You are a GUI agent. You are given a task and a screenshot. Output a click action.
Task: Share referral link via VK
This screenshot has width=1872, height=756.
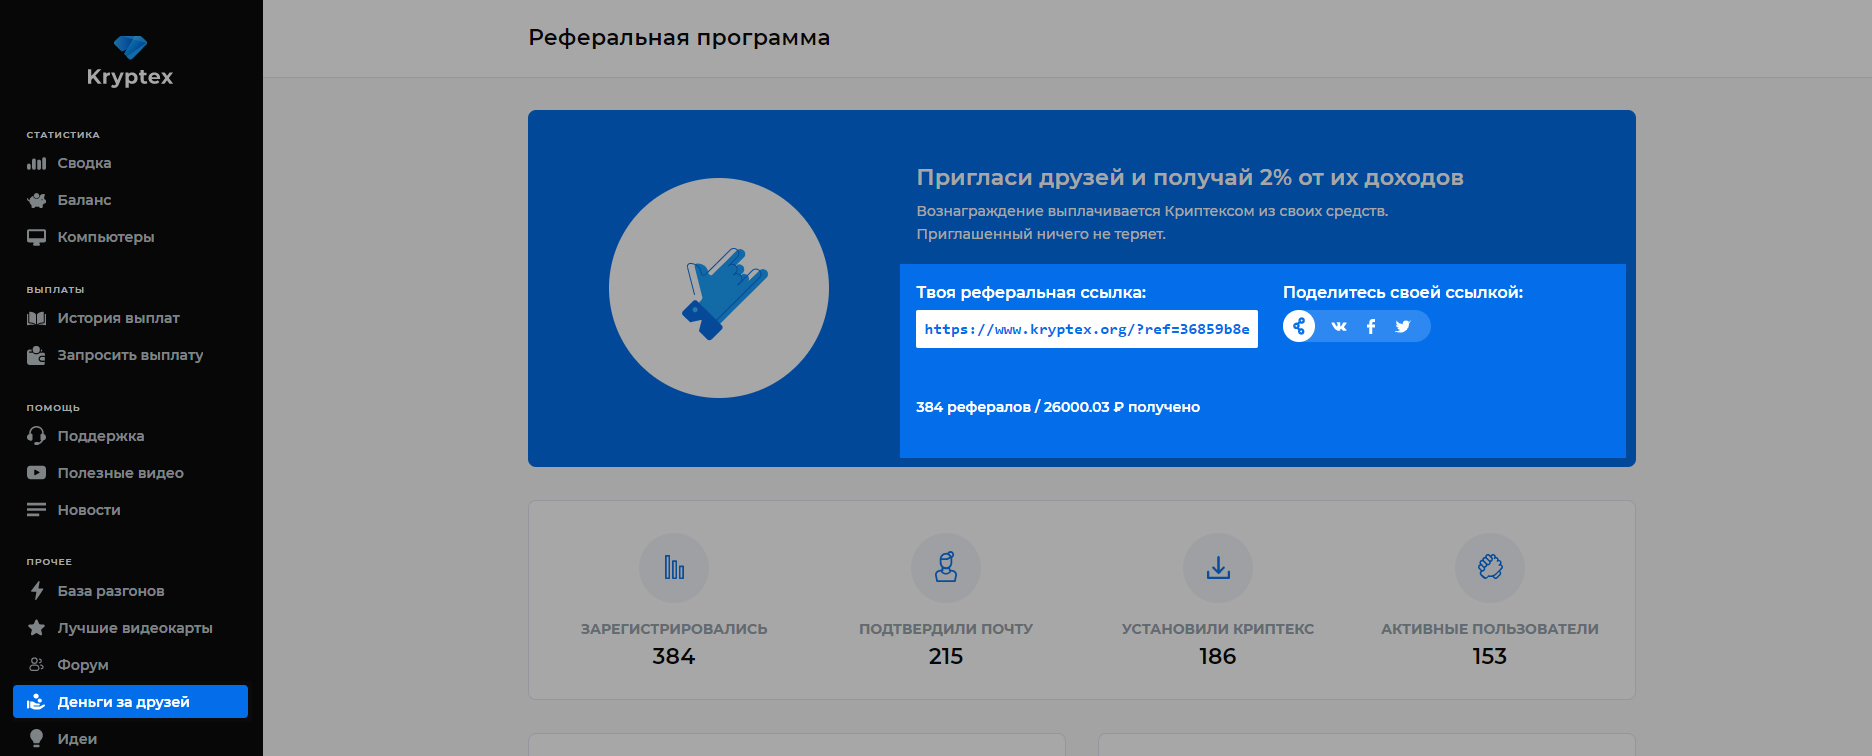coord(1339,326)
